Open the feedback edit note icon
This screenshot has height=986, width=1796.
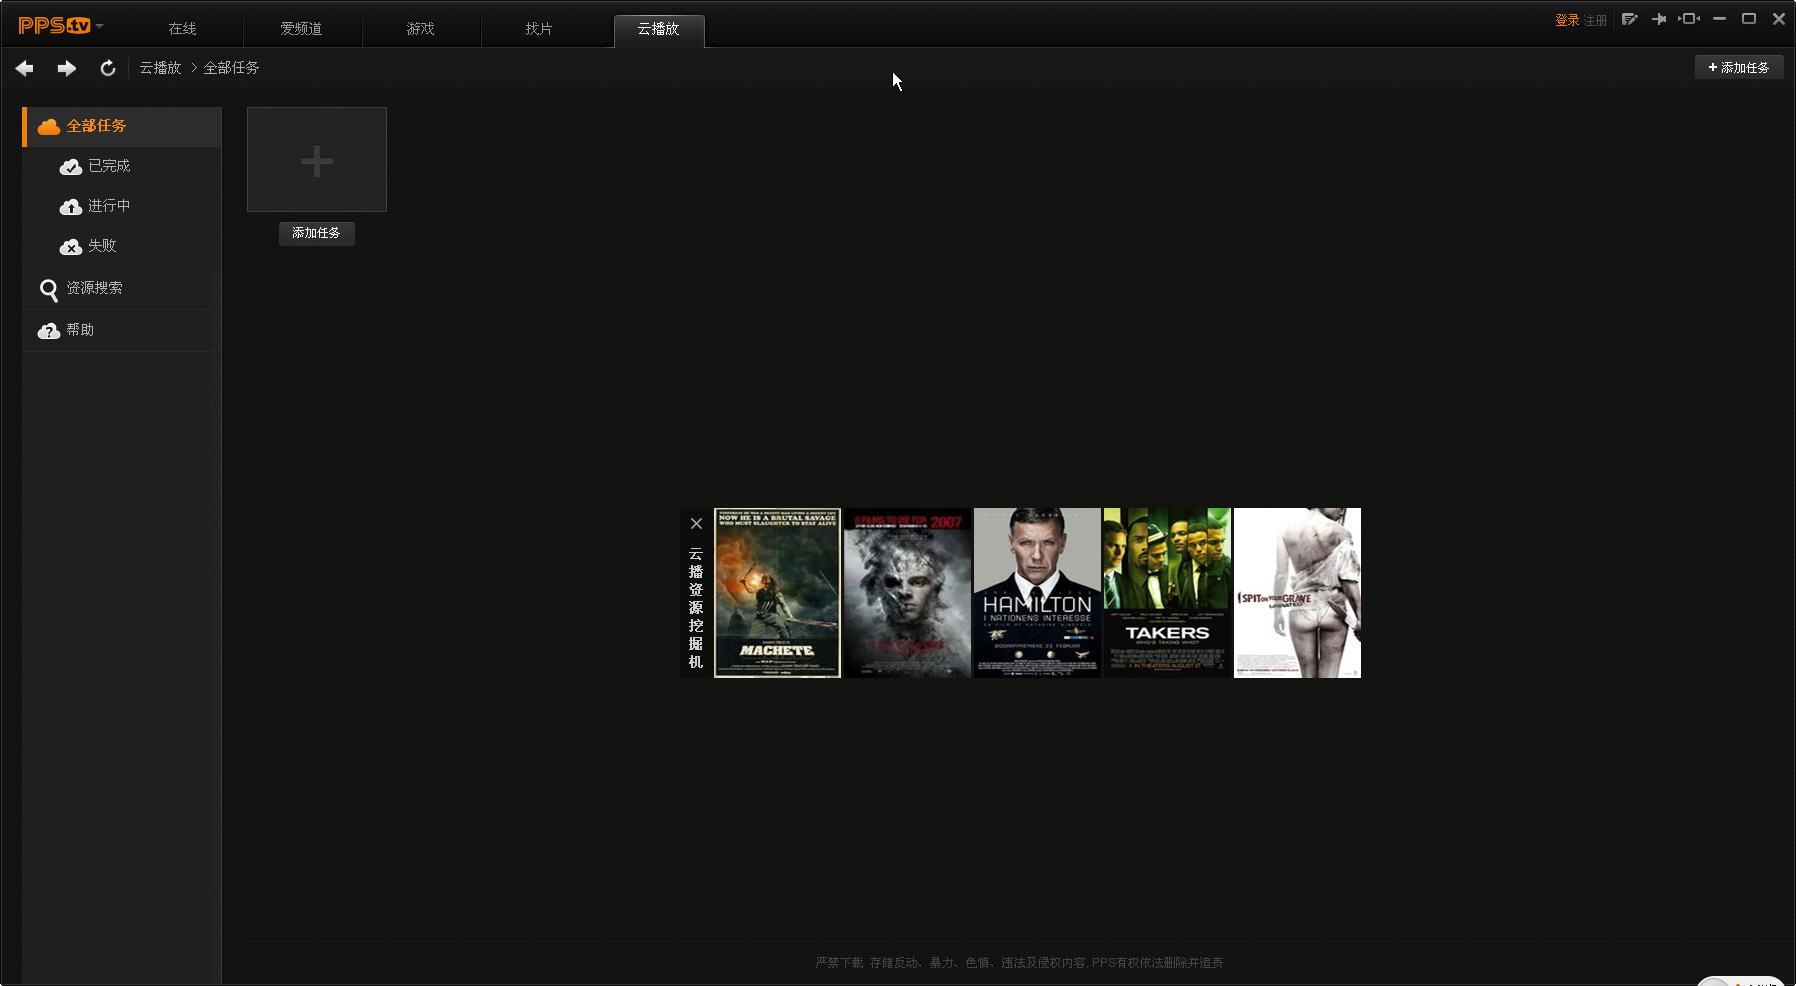[1630, 19]
